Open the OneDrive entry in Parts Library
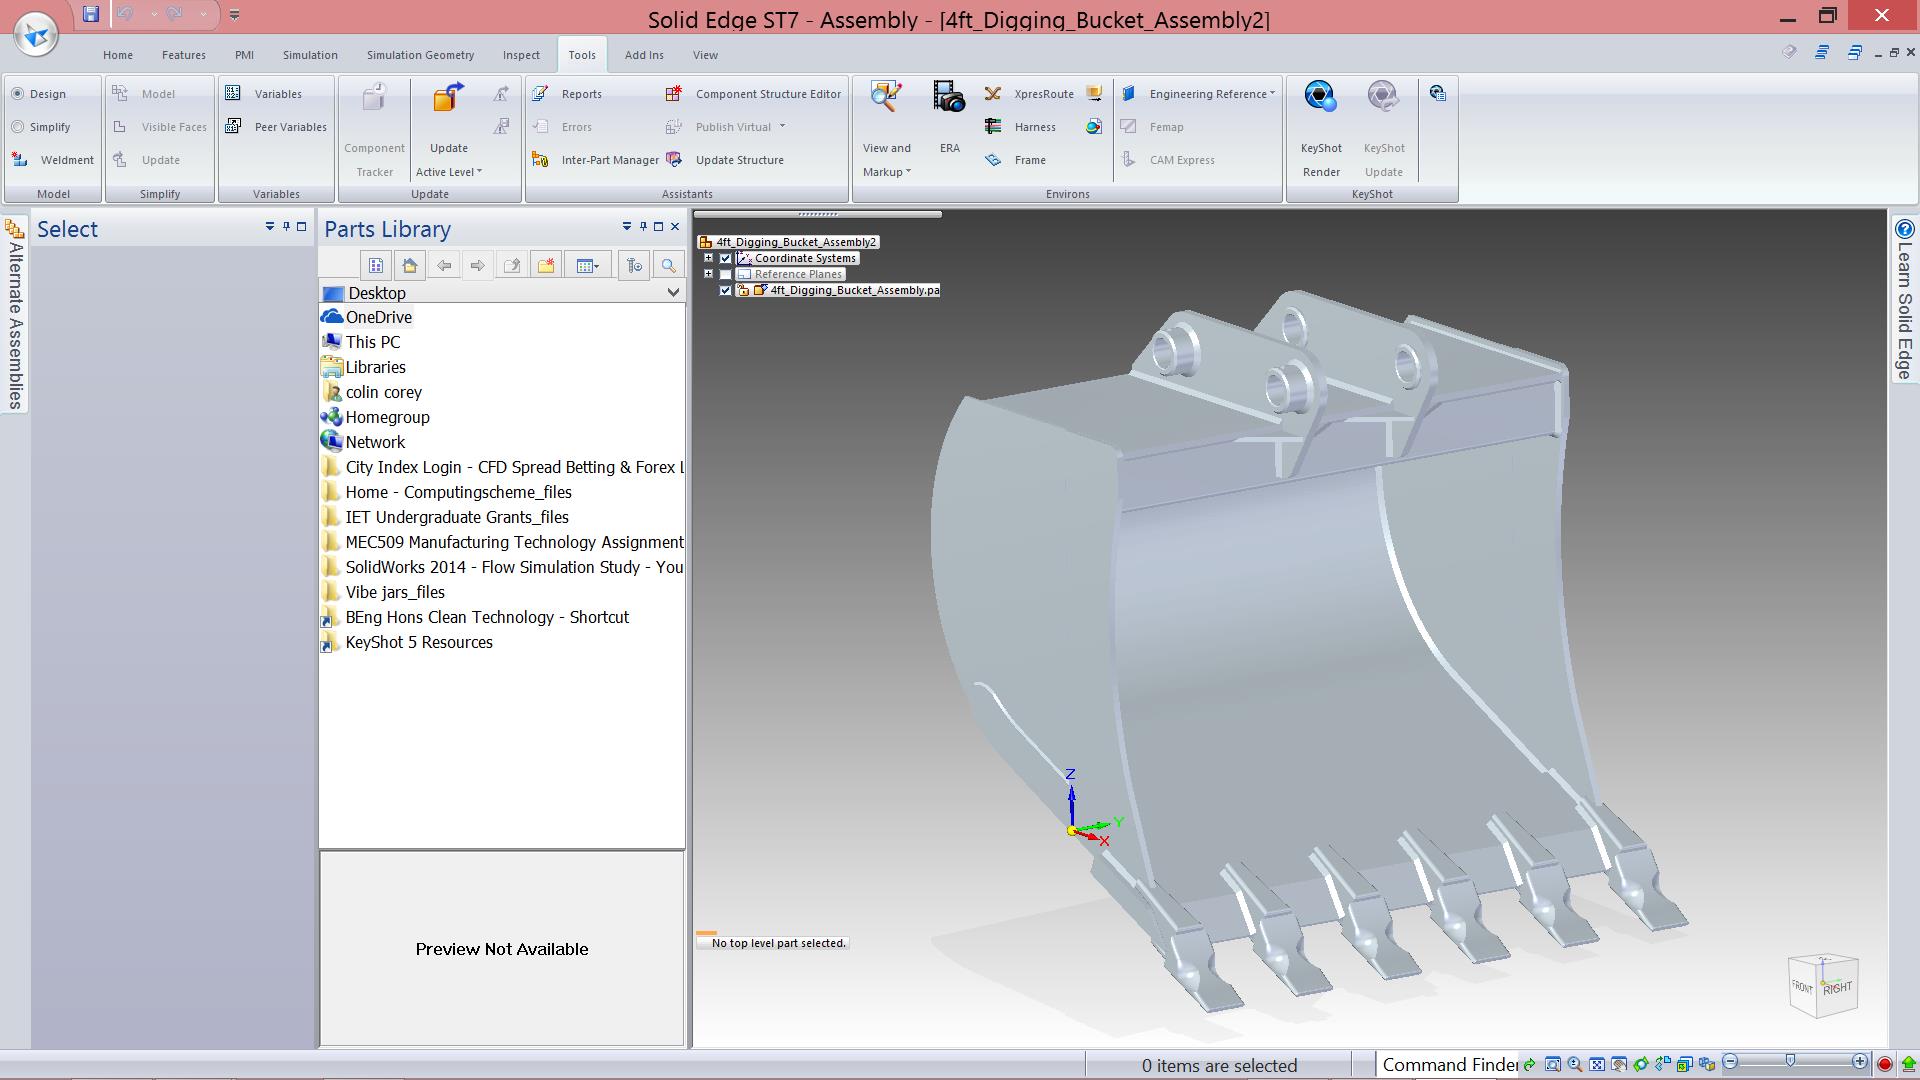 [366, 317]
